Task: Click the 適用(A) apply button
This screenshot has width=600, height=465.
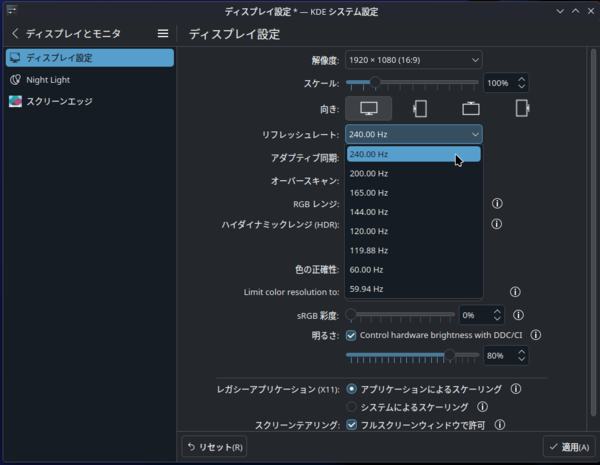Action: [569, 447]
